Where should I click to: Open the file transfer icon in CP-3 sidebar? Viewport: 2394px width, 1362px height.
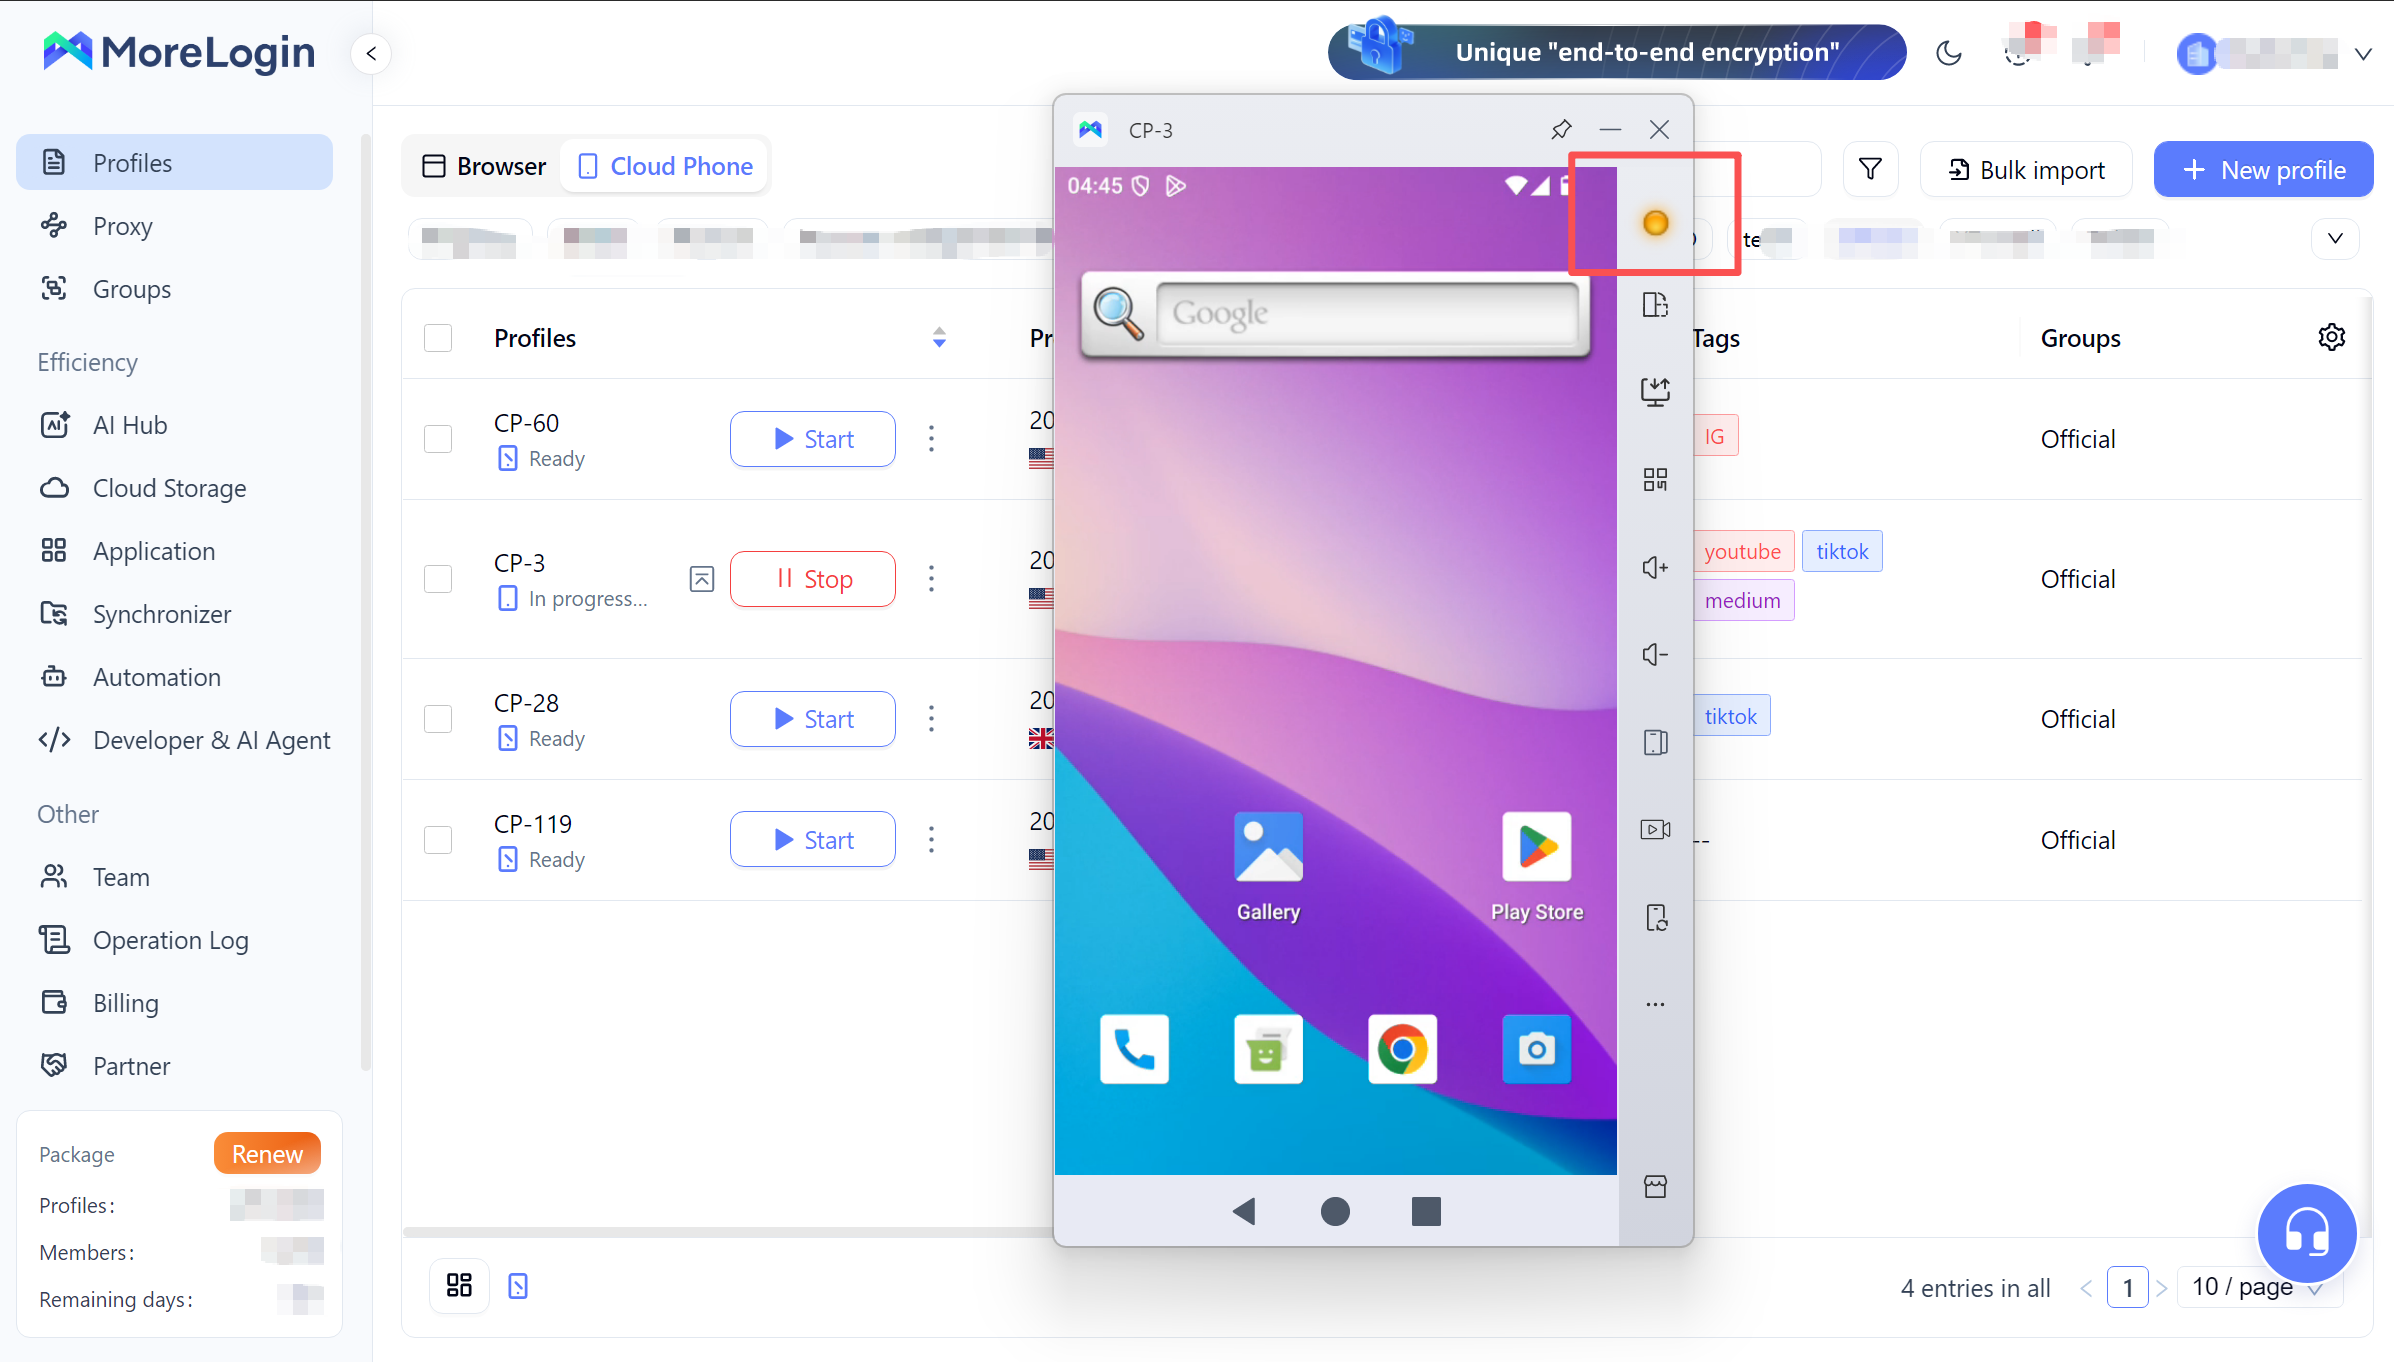1655,305
